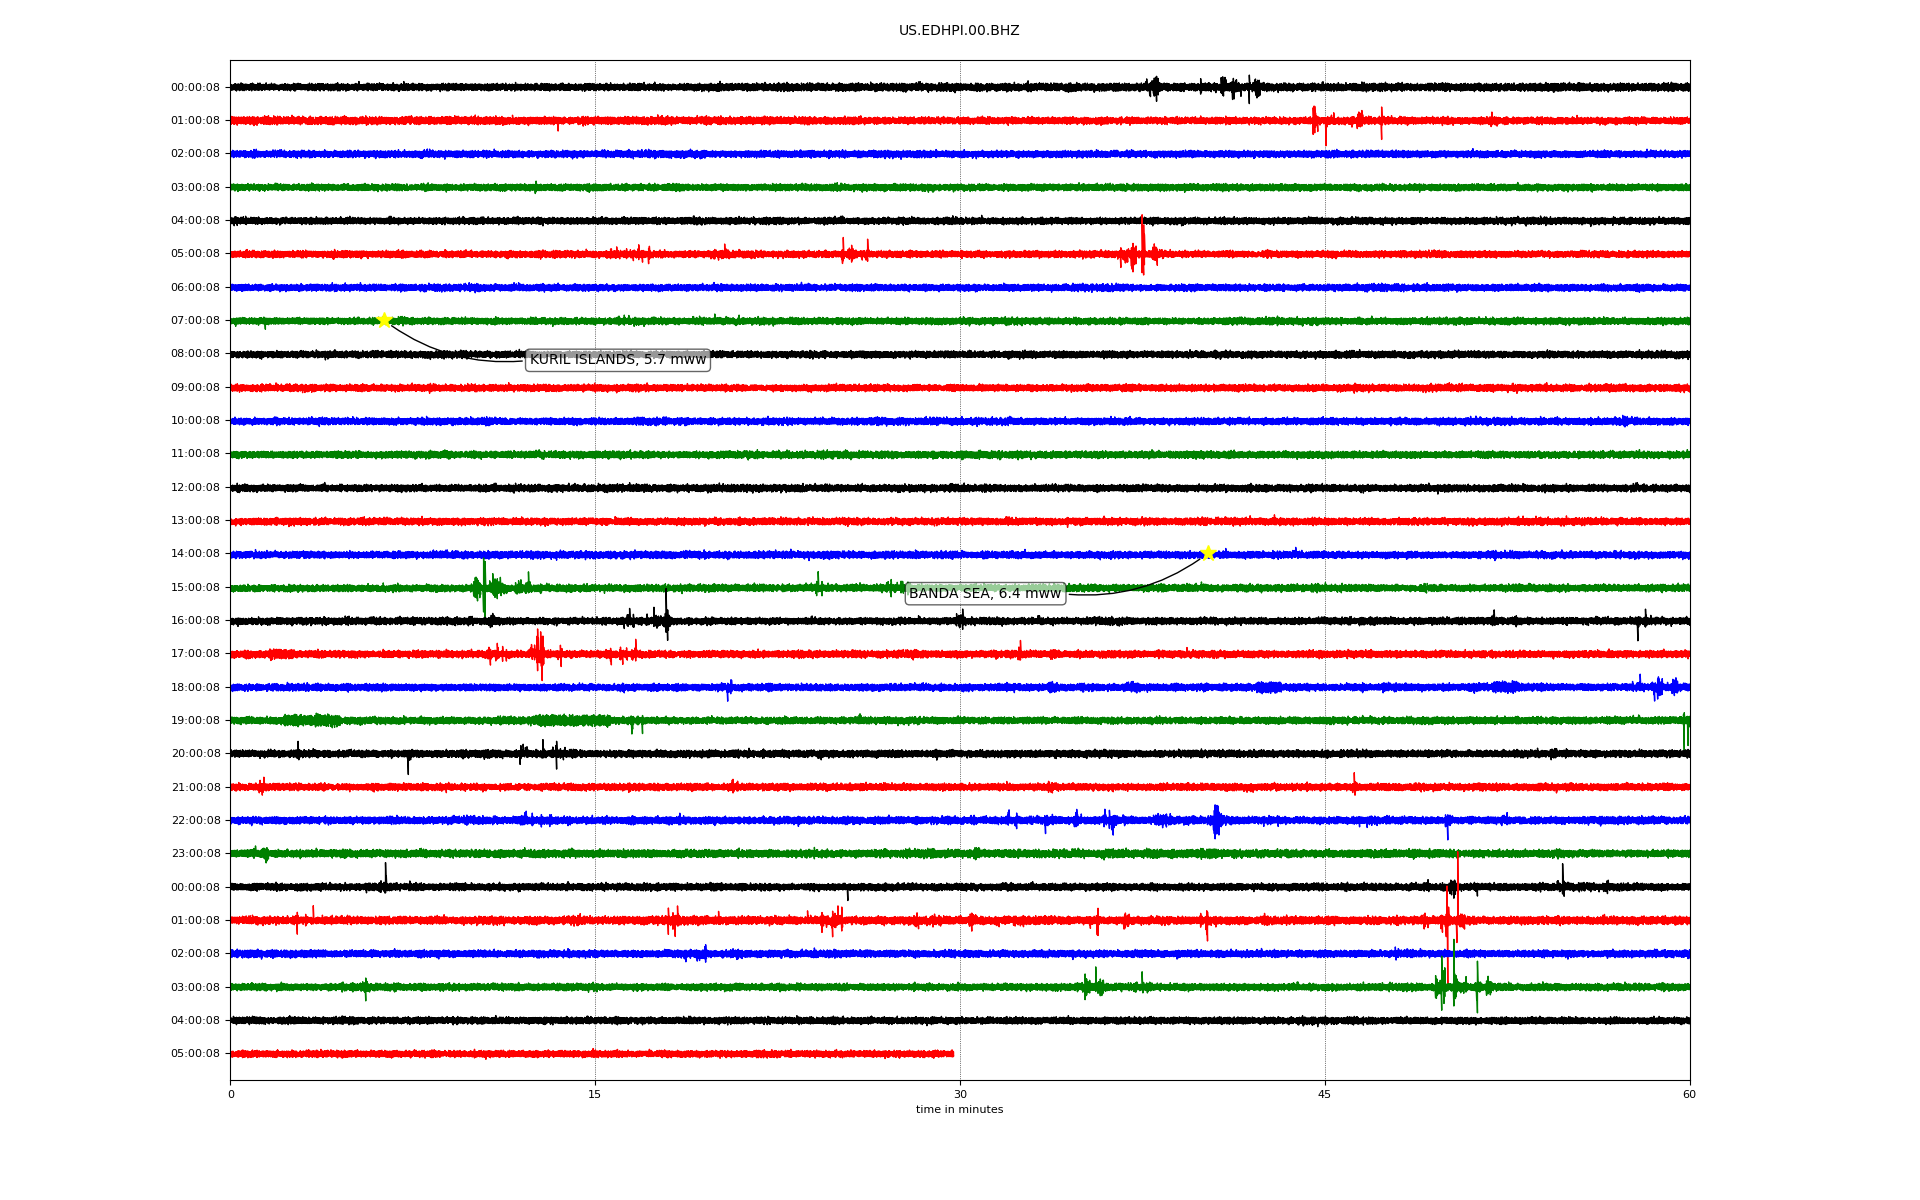
Task: Click the last 05:00:08 row label
Action: coord(195,1053)
